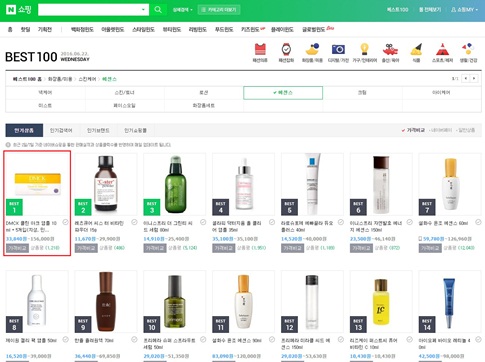The height and width of the screenshot is (362, 485).
Task: Open the Hot Deal link in the navigation bar
Action: (25, 29)
